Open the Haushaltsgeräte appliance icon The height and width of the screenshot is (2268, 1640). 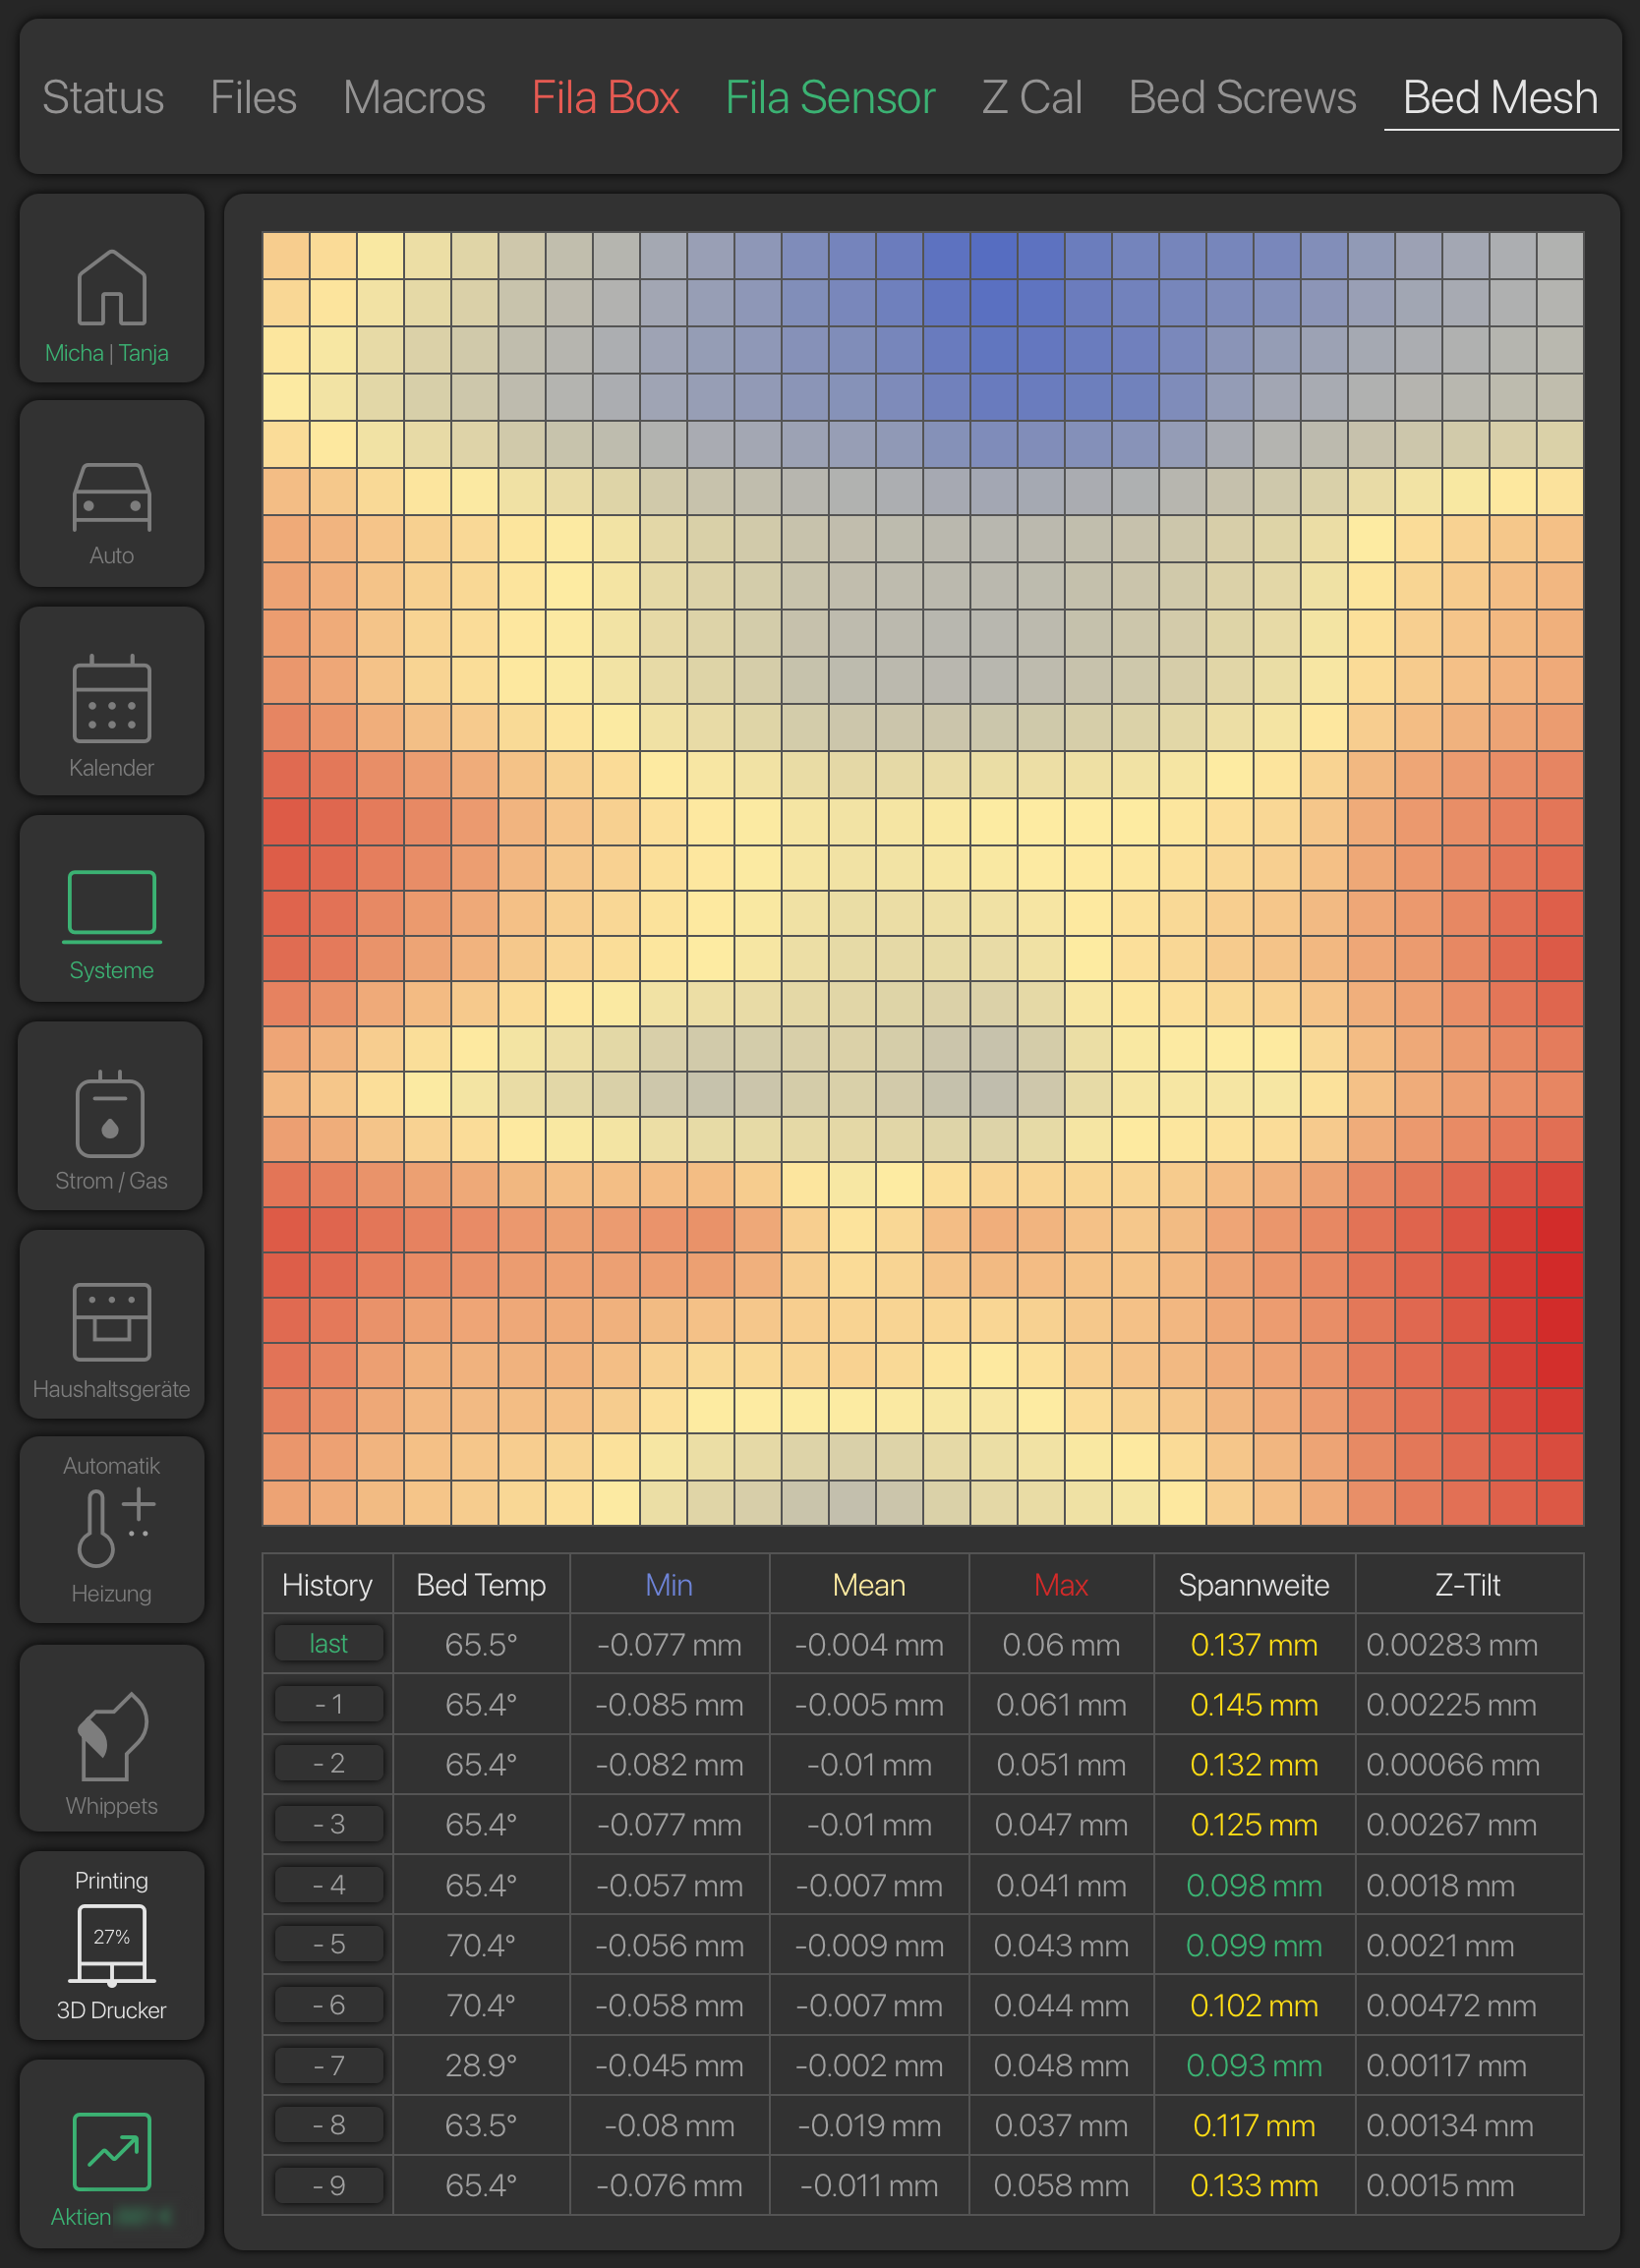click(111, 1324)
